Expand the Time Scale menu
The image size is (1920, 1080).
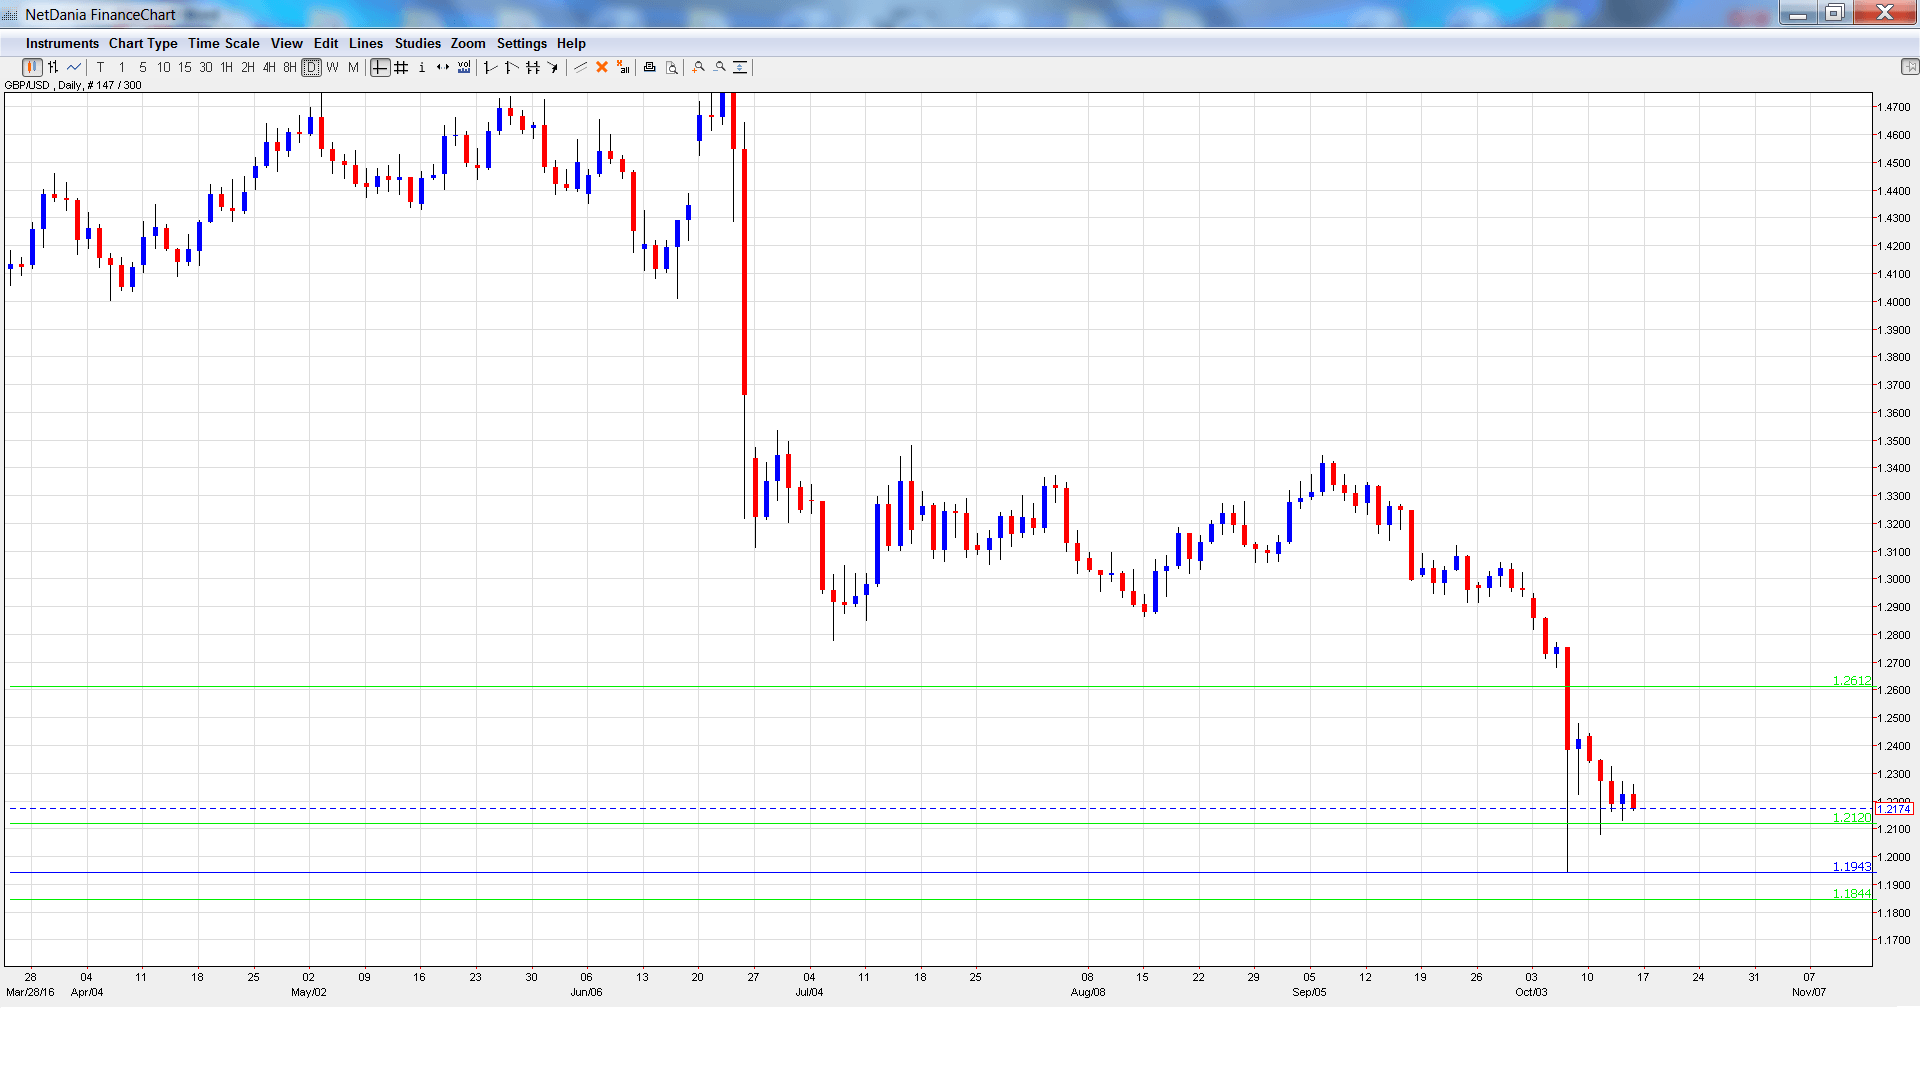(223, 43)
